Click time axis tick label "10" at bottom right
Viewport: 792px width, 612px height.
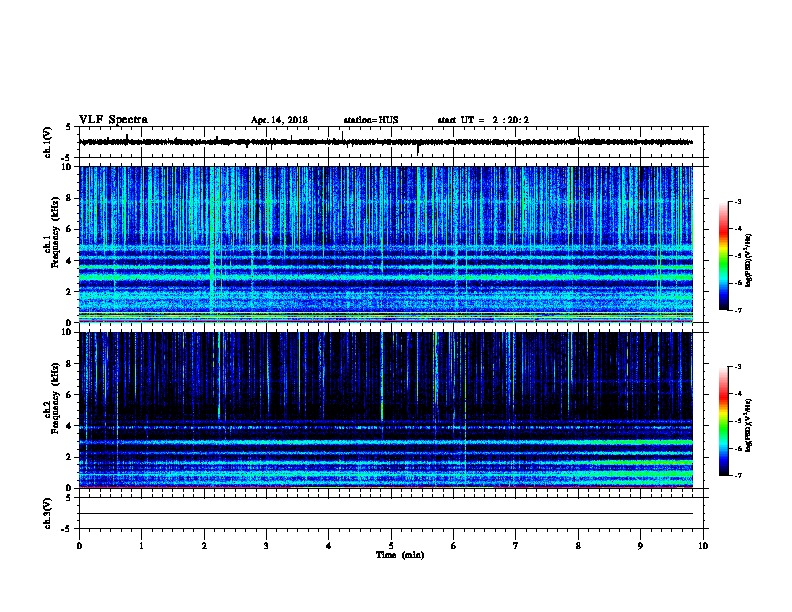tap(703, 546)
